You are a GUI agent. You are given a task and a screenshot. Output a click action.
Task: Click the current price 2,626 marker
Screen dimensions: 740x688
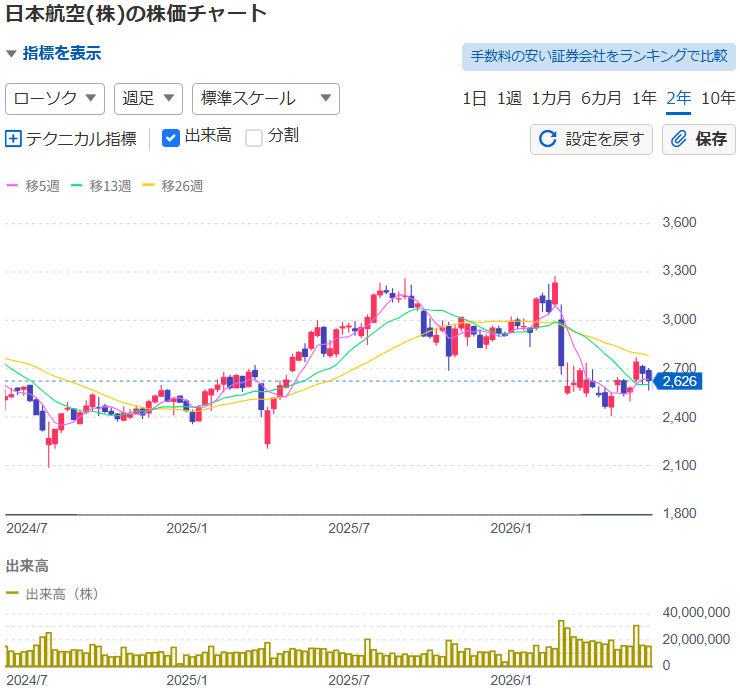678,381
